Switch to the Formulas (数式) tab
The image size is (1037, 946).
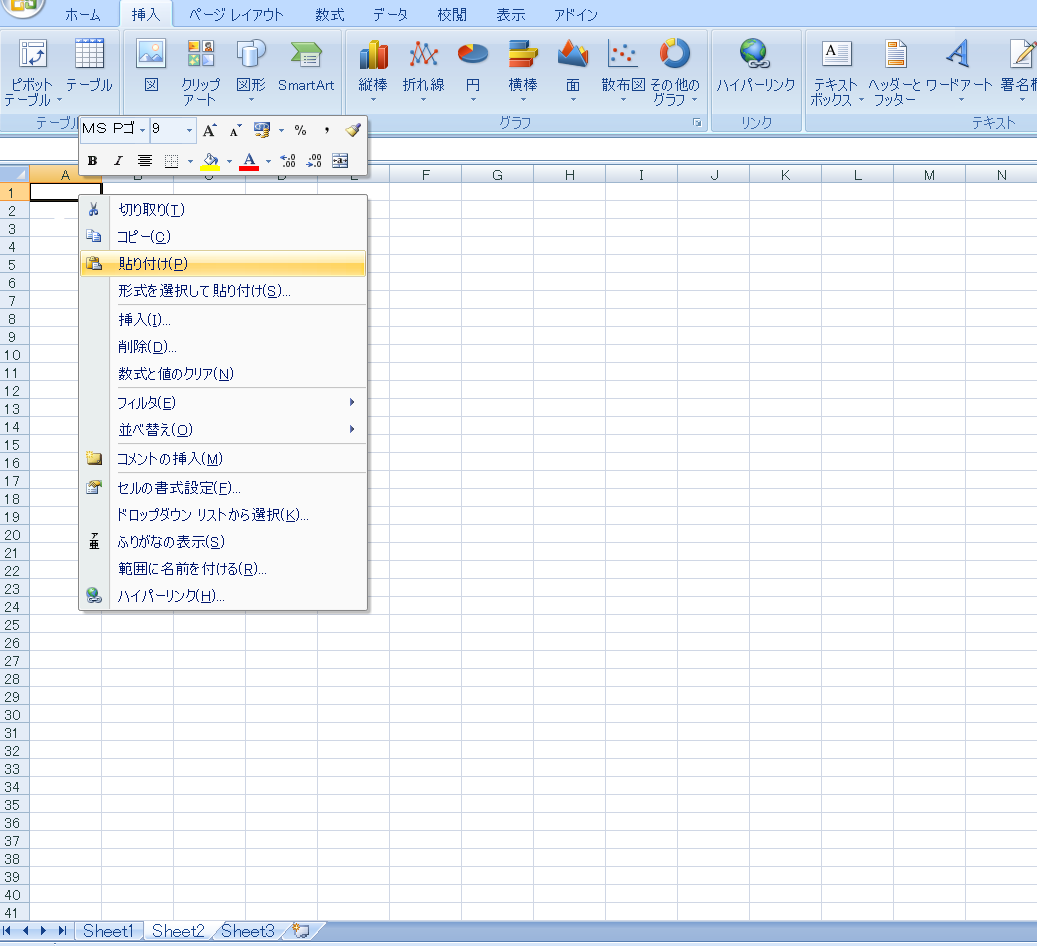click(329, 15)
